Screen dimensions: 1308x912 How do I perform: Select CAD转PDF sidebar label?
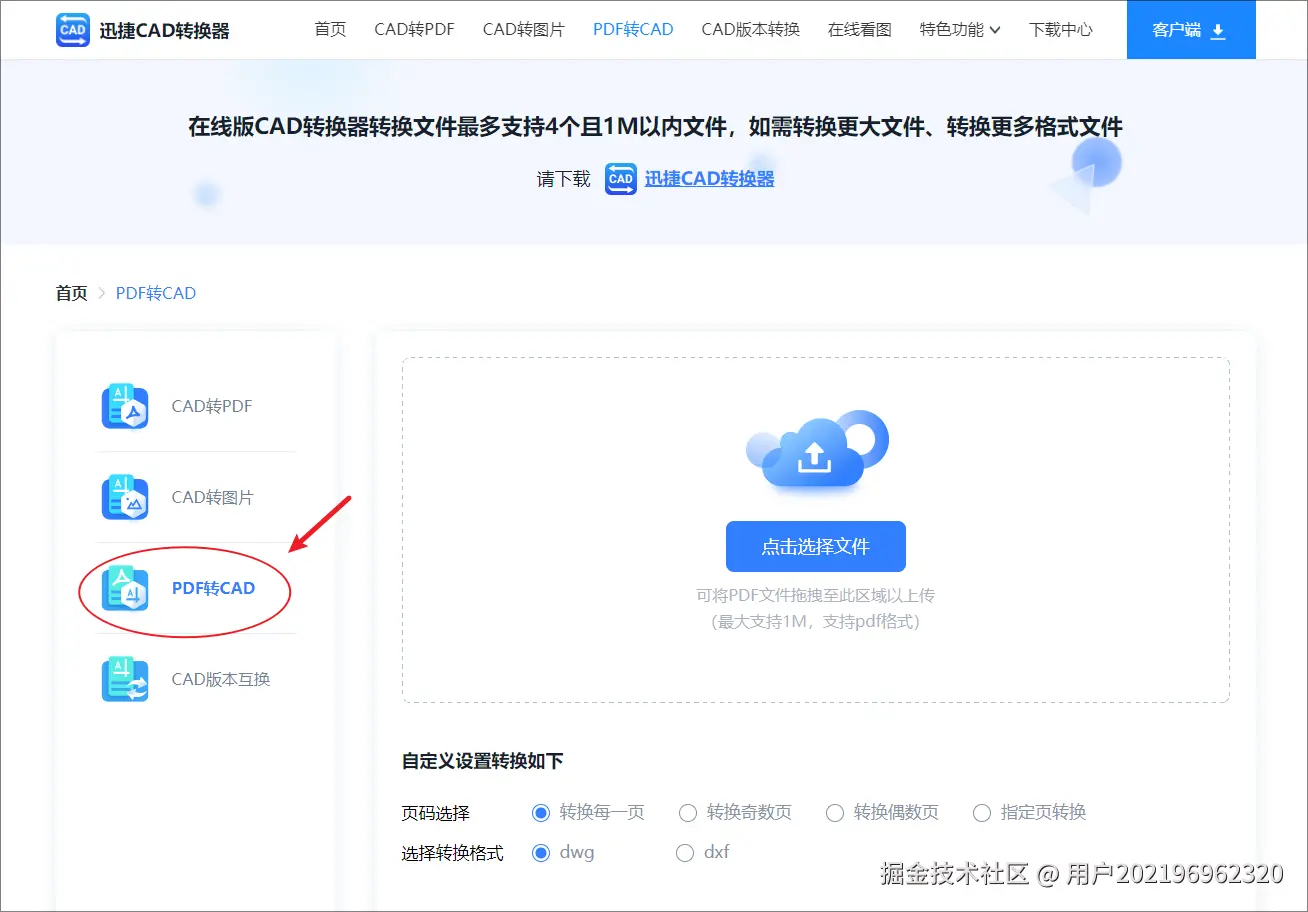tap(212, 407)
